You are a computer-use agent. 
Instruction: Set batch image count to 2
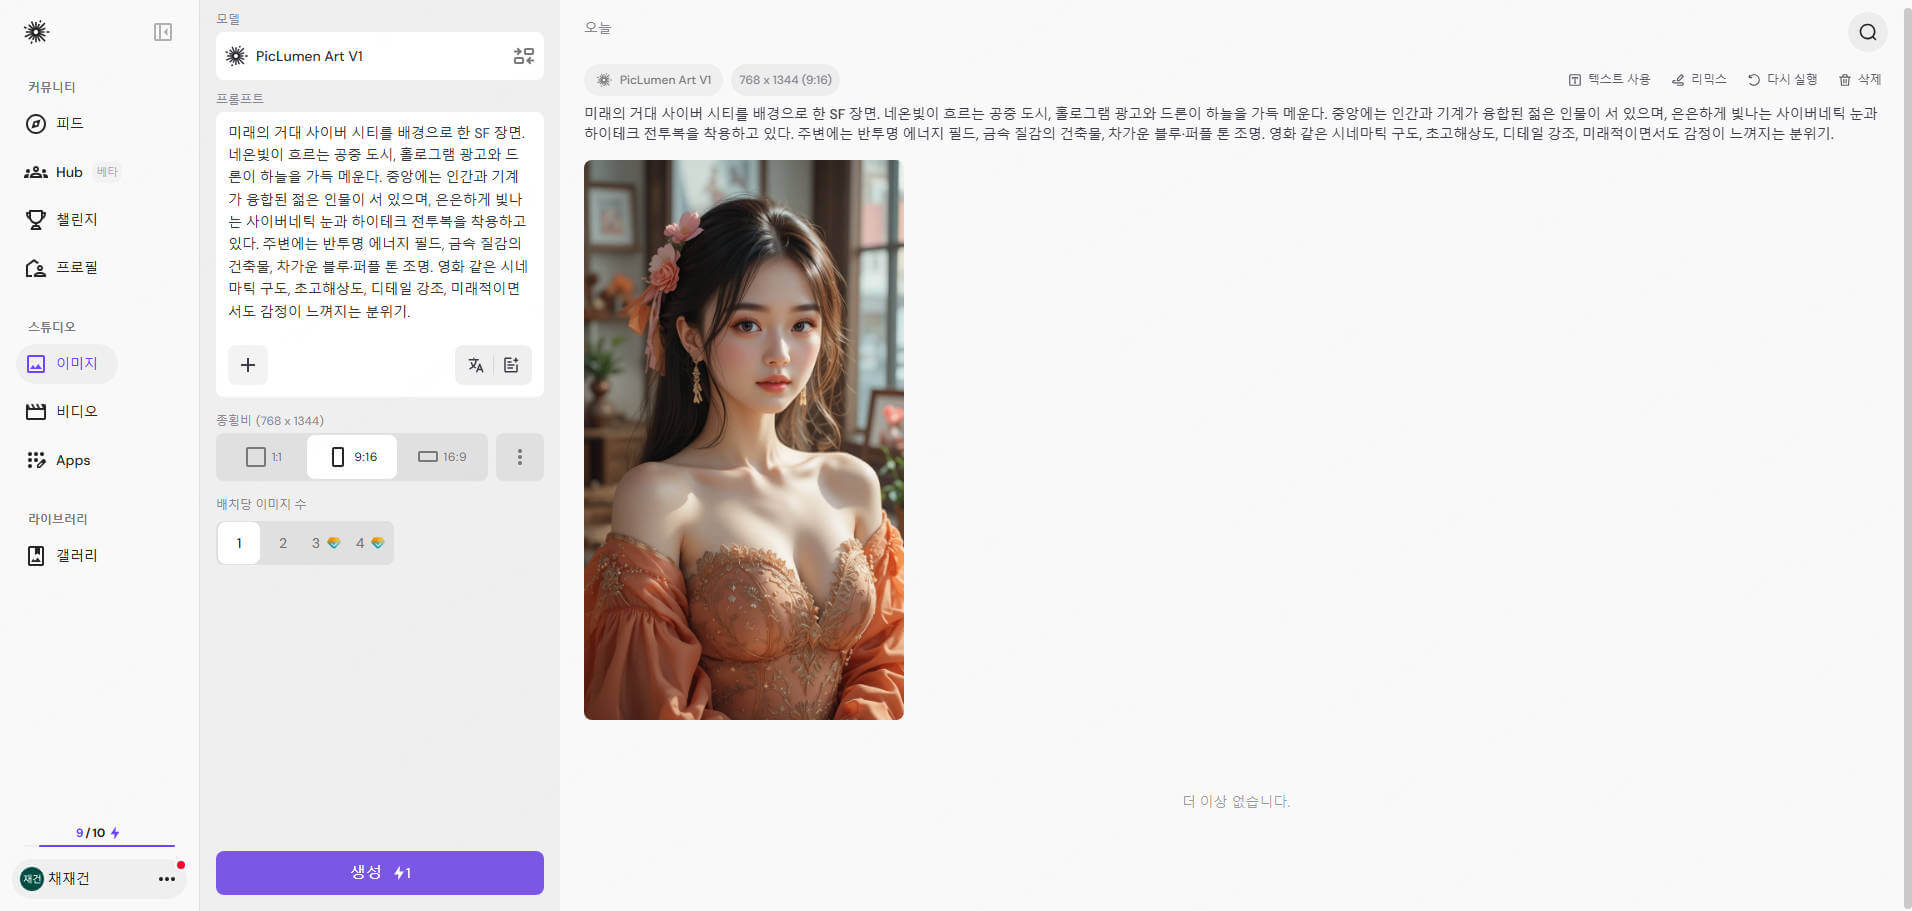tap(283, 543)
